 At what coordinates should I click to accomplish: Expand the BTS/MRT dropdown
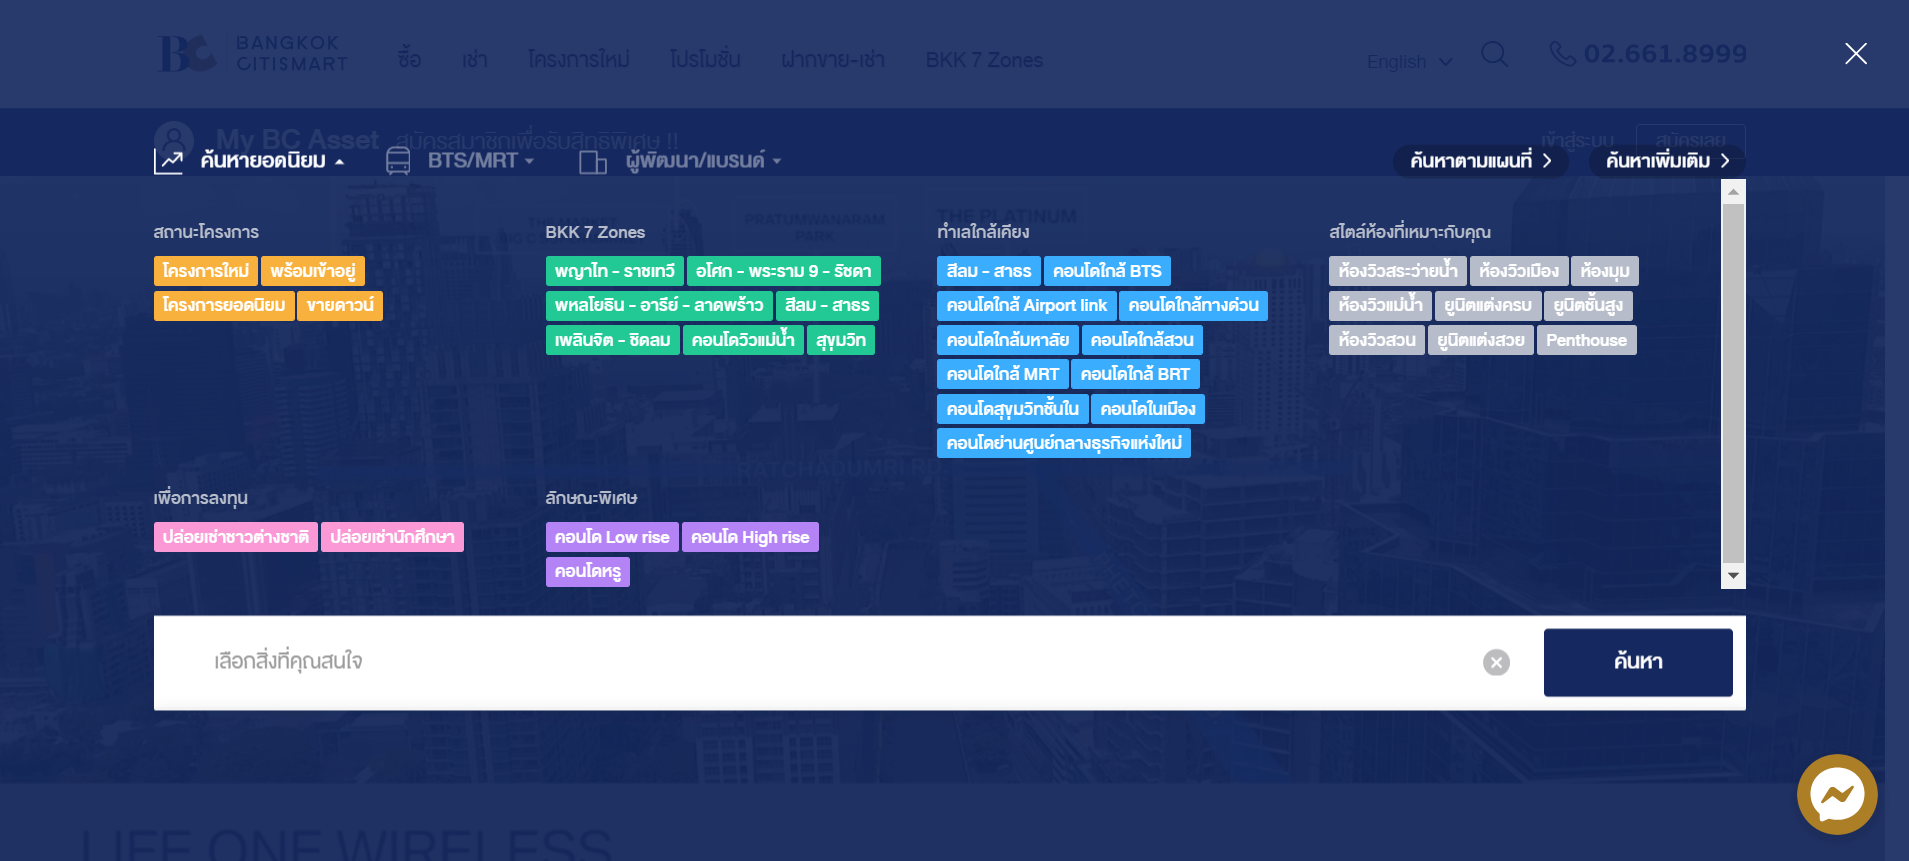click(x=480, y=161)
